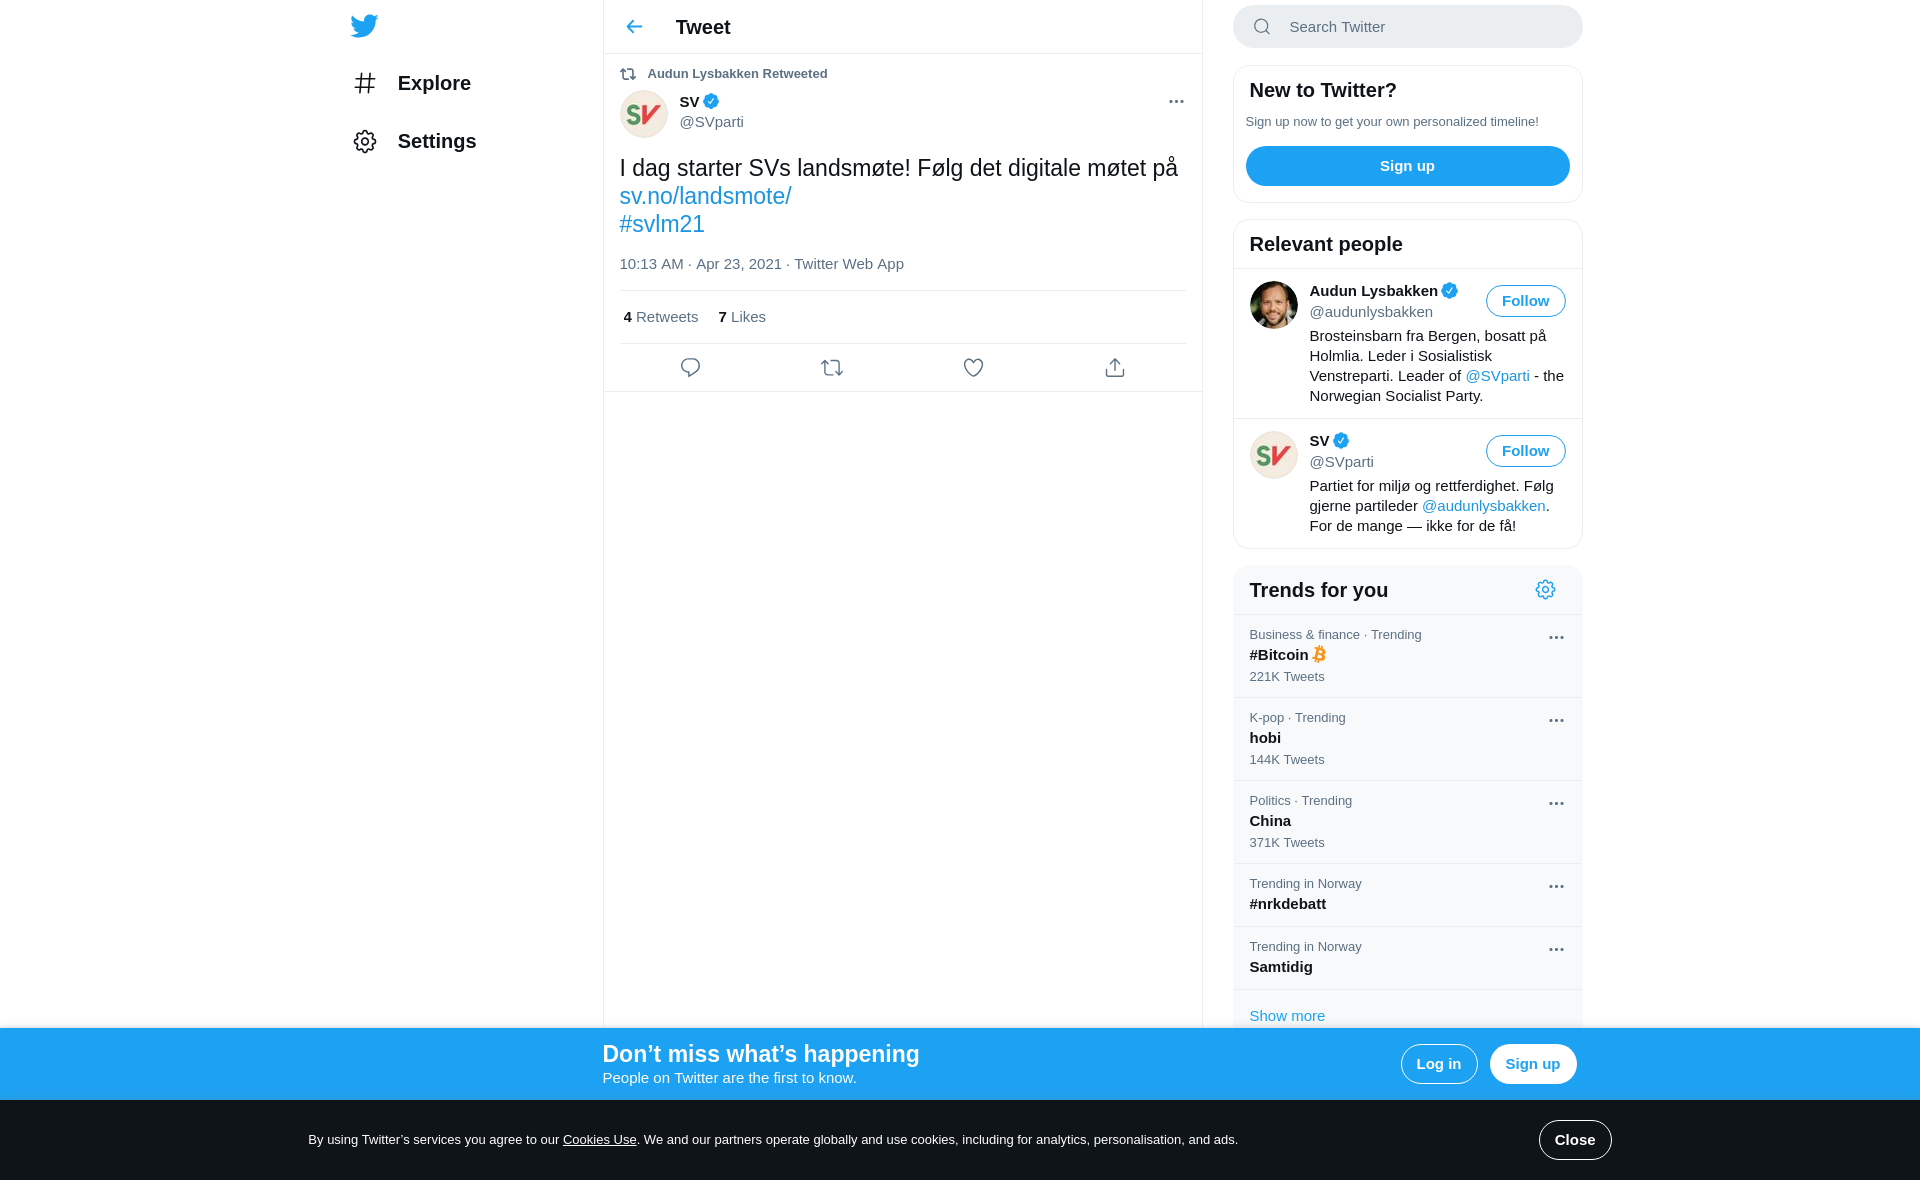Follow SV in Relevant people

[x=1525, y=451]
